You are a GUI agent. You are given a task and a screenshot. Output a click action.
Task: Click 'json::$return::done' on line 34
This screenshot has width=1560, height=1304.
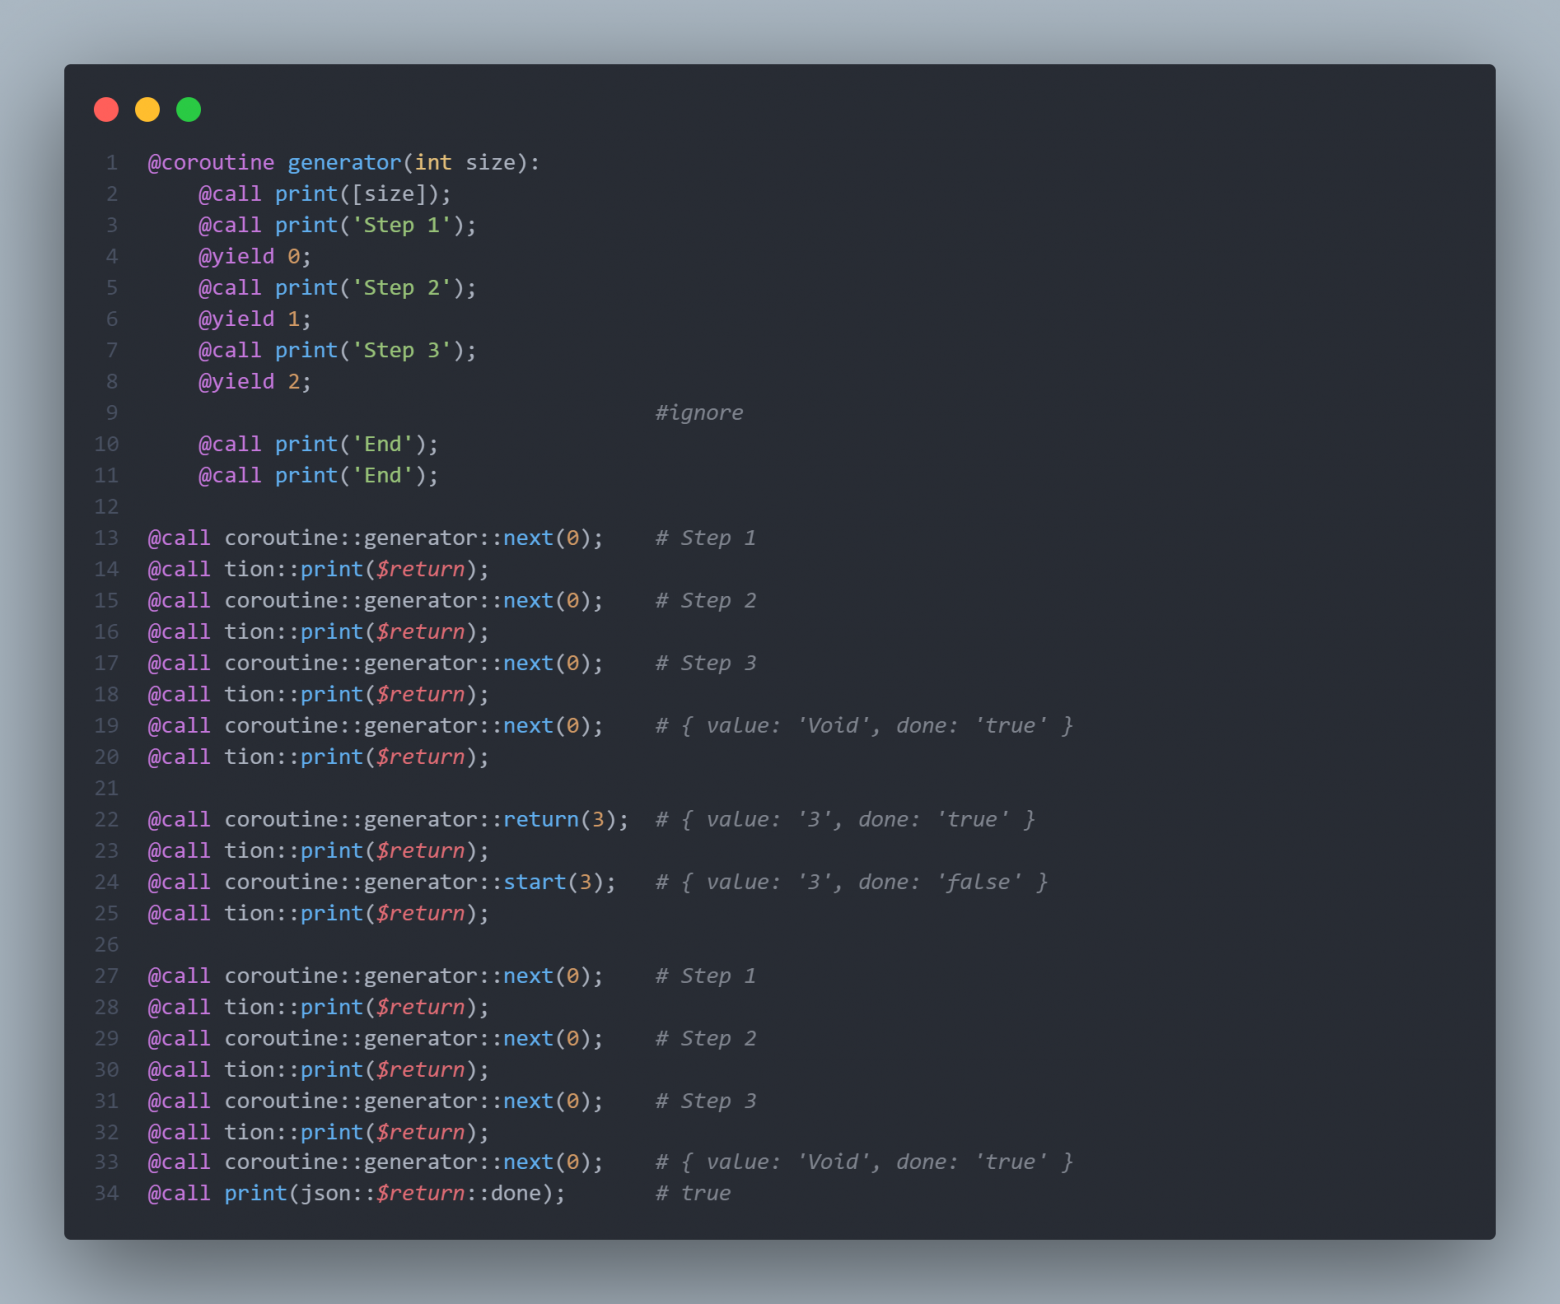[420, 1192]
